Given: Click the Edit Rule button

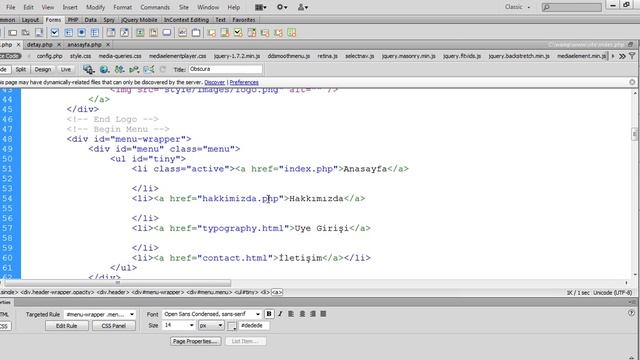Looking at the screenshot, I should [67, 326].
